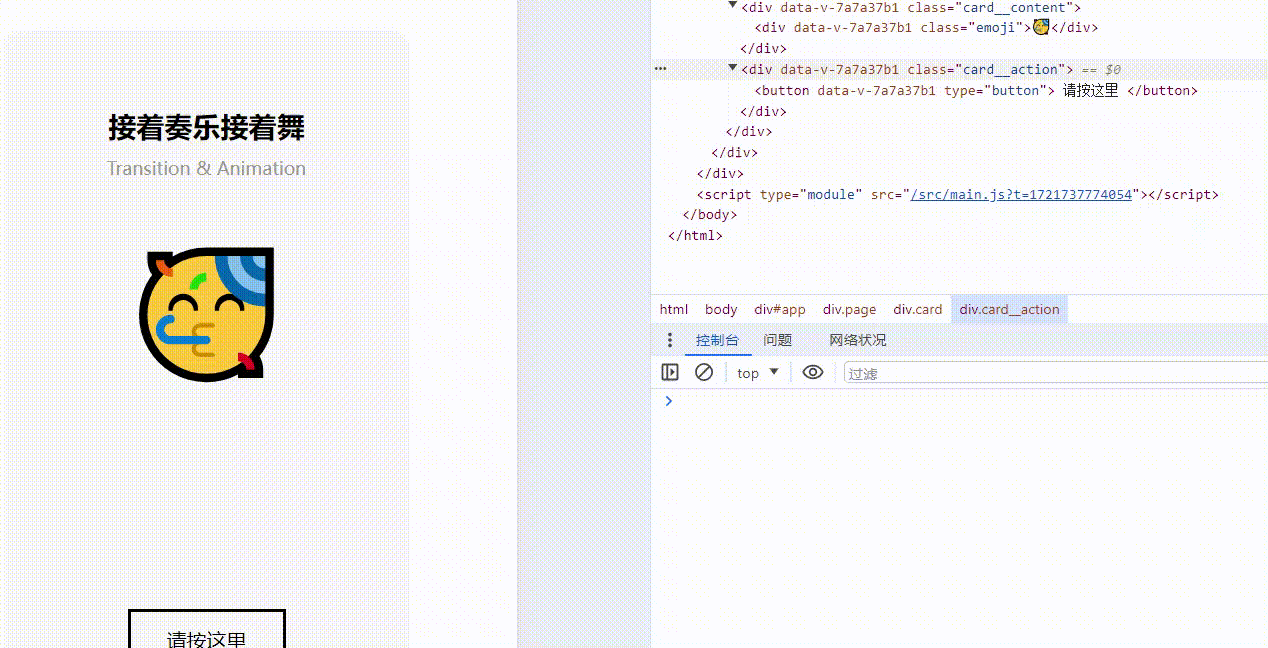Collapse the div.card__action DOM node

(x=732, y=69)
